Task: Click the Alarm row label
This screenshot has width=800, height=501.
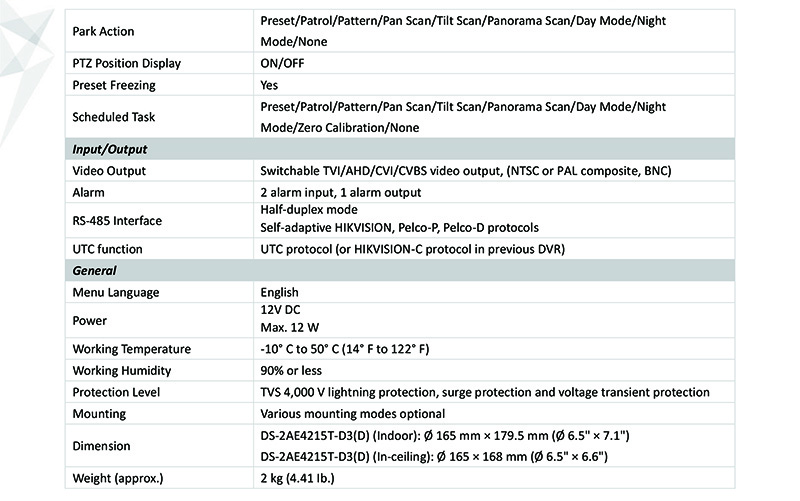Action: click(89, 192)
